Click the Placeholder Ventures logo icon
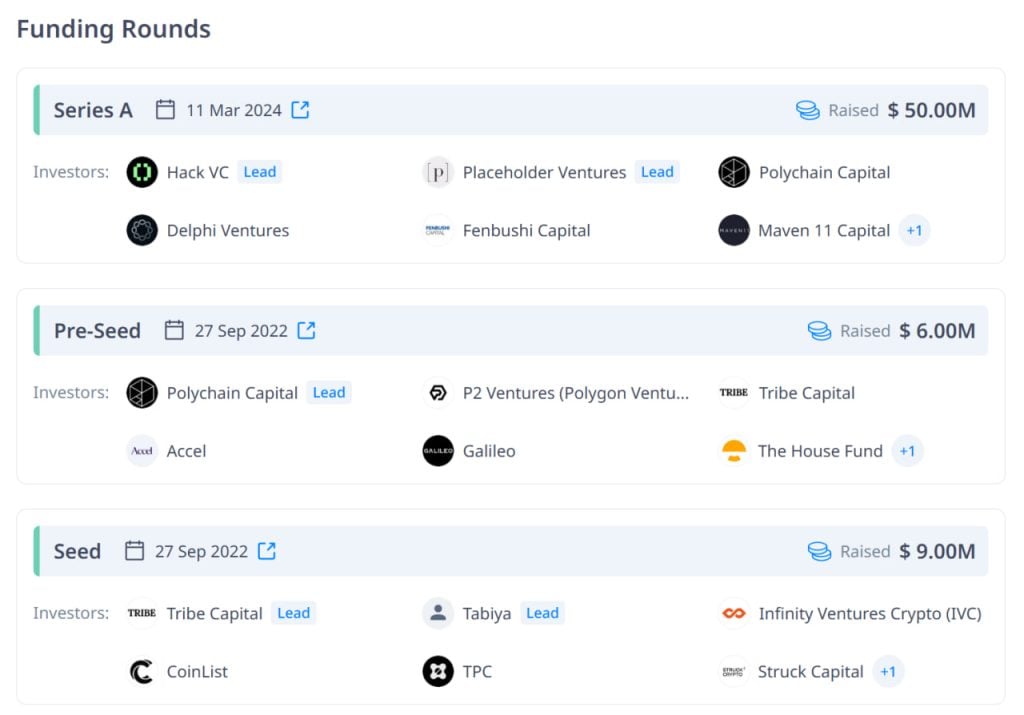The image size is (1024, 715). point(438,172)
